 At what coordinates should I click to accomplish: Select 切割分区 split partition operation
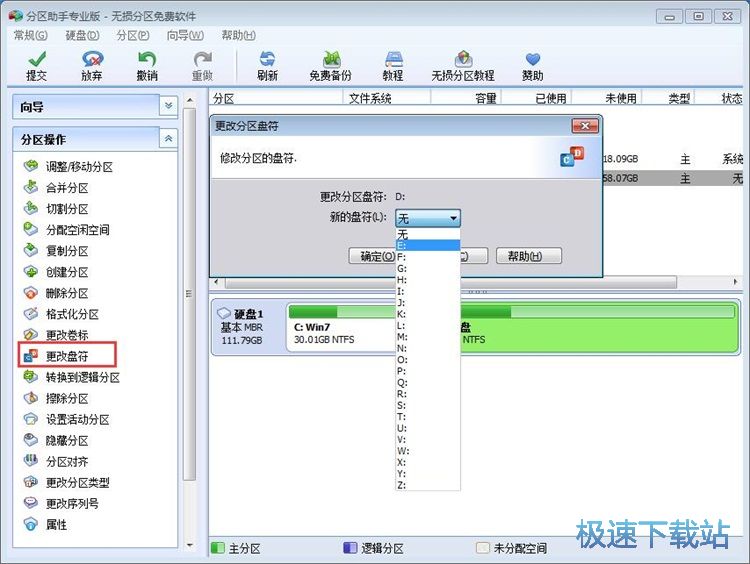[x=56, y=209]
